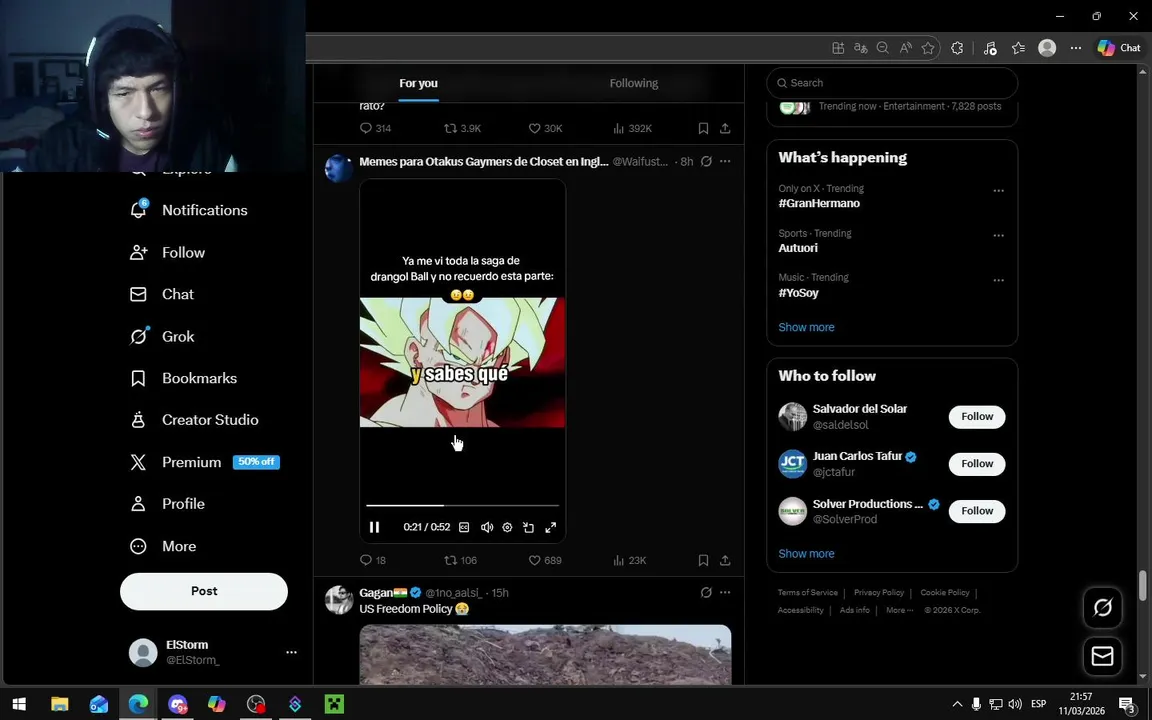Open the Follow page in sidebar
Screen dimensions: 1152x720
coord(168,253)
